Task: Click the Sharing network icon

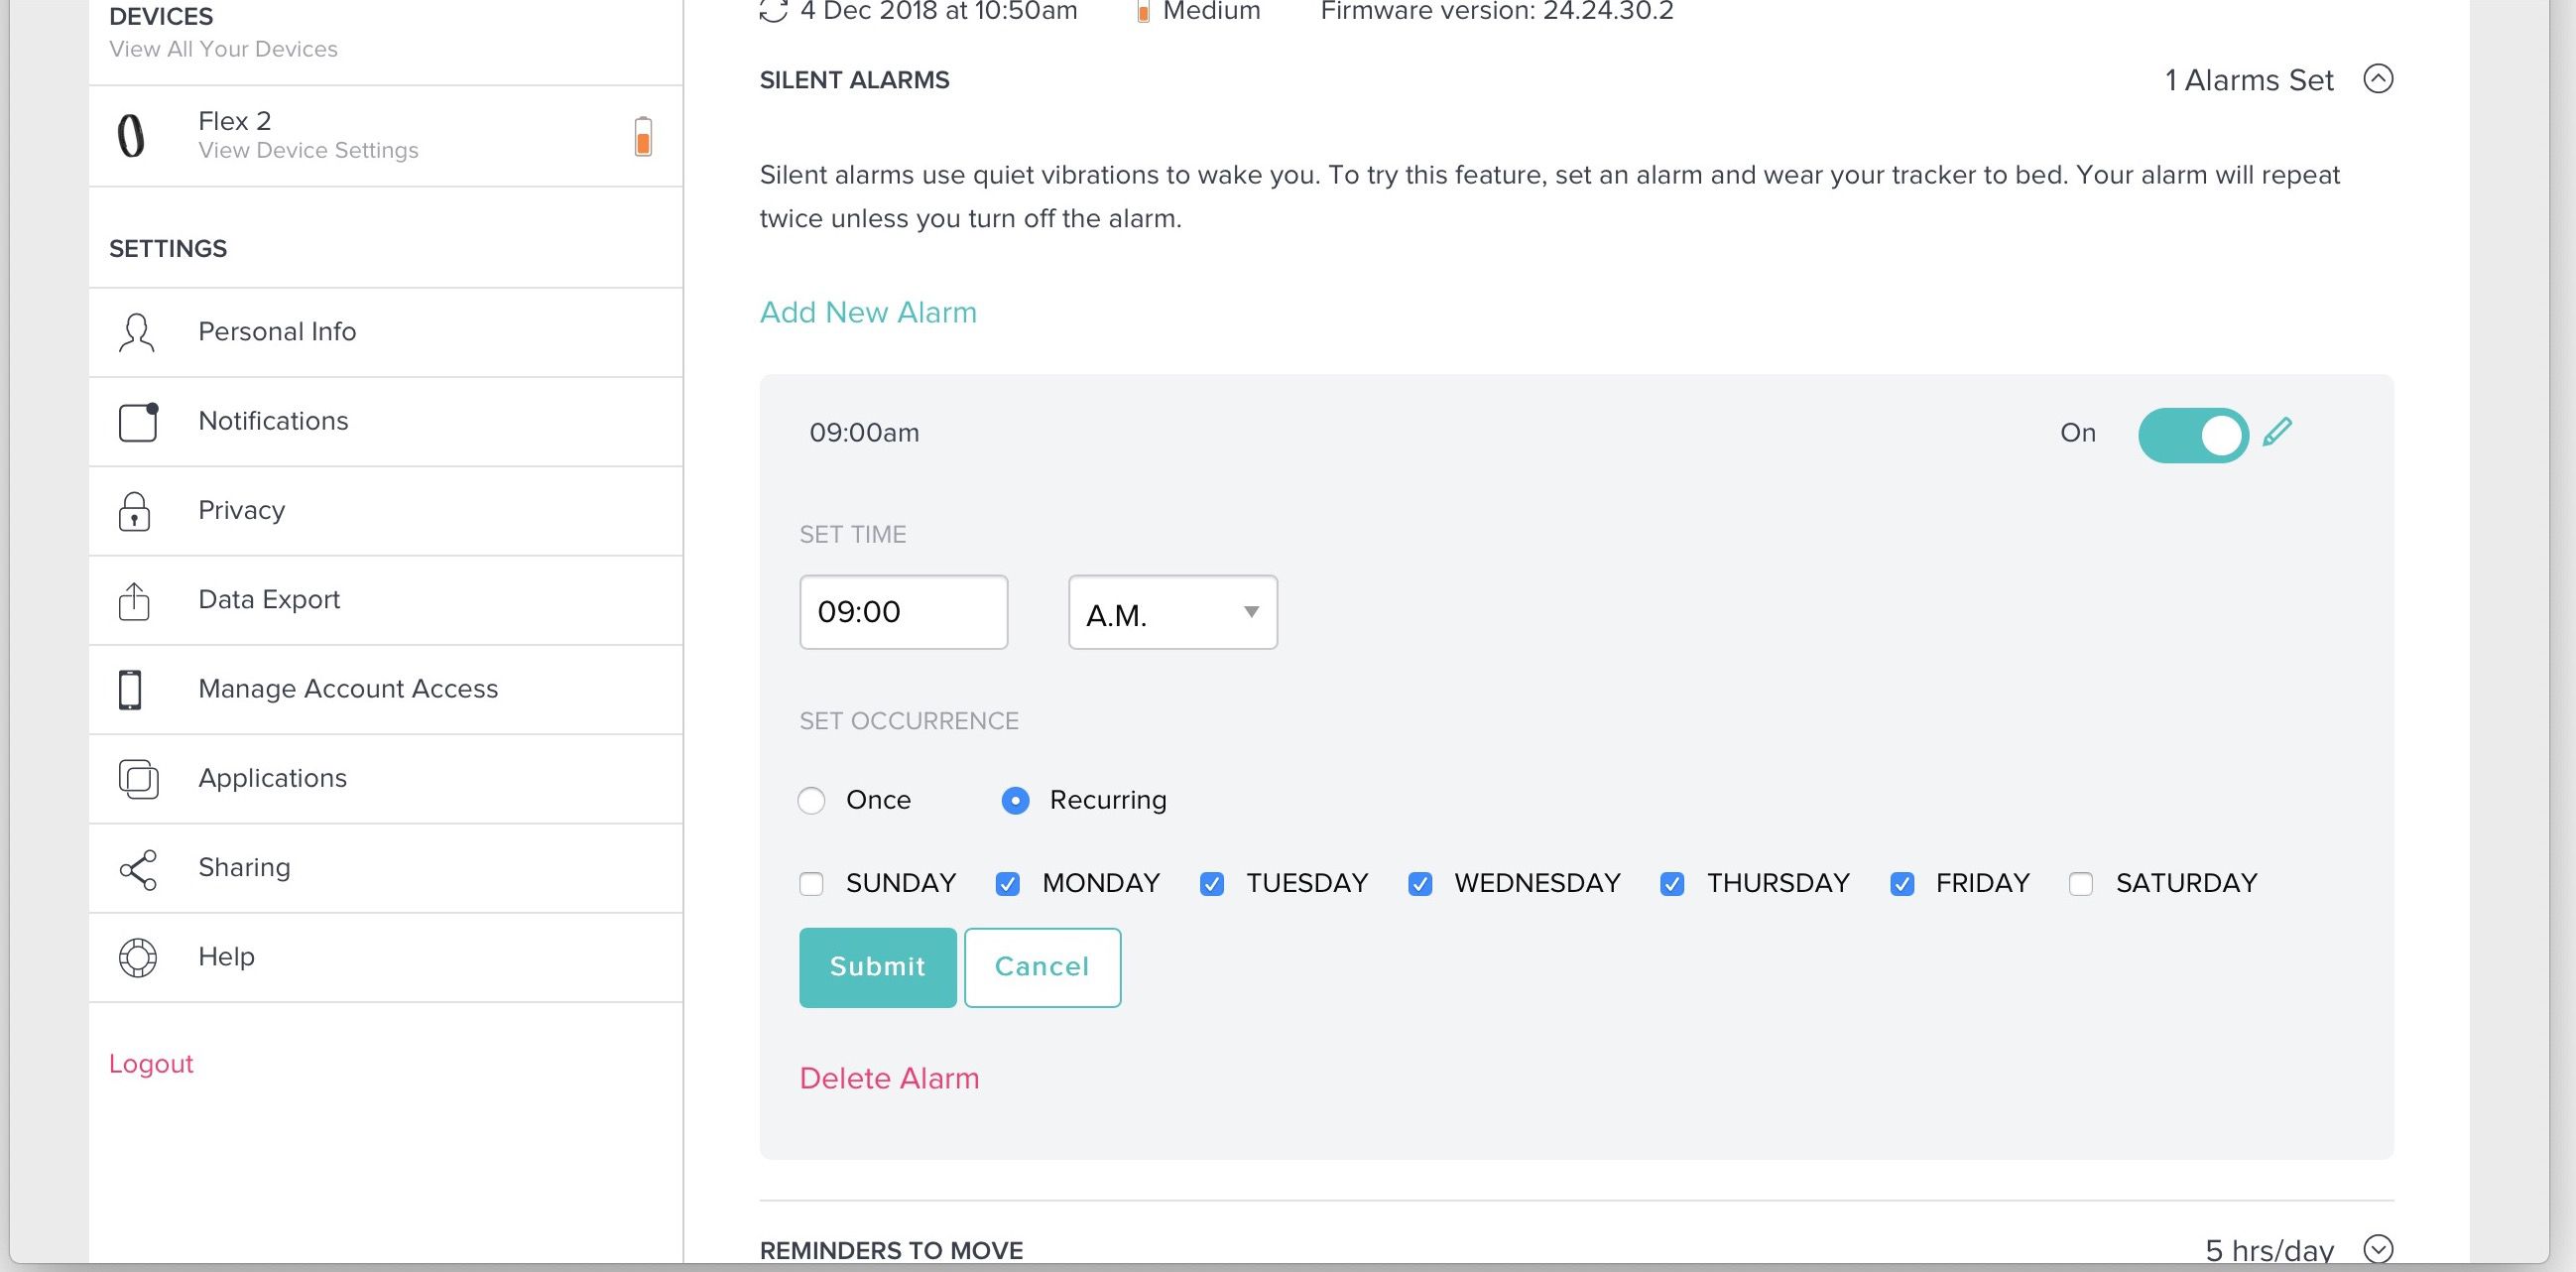Action: pyautogui.click(x=135, y=866)
